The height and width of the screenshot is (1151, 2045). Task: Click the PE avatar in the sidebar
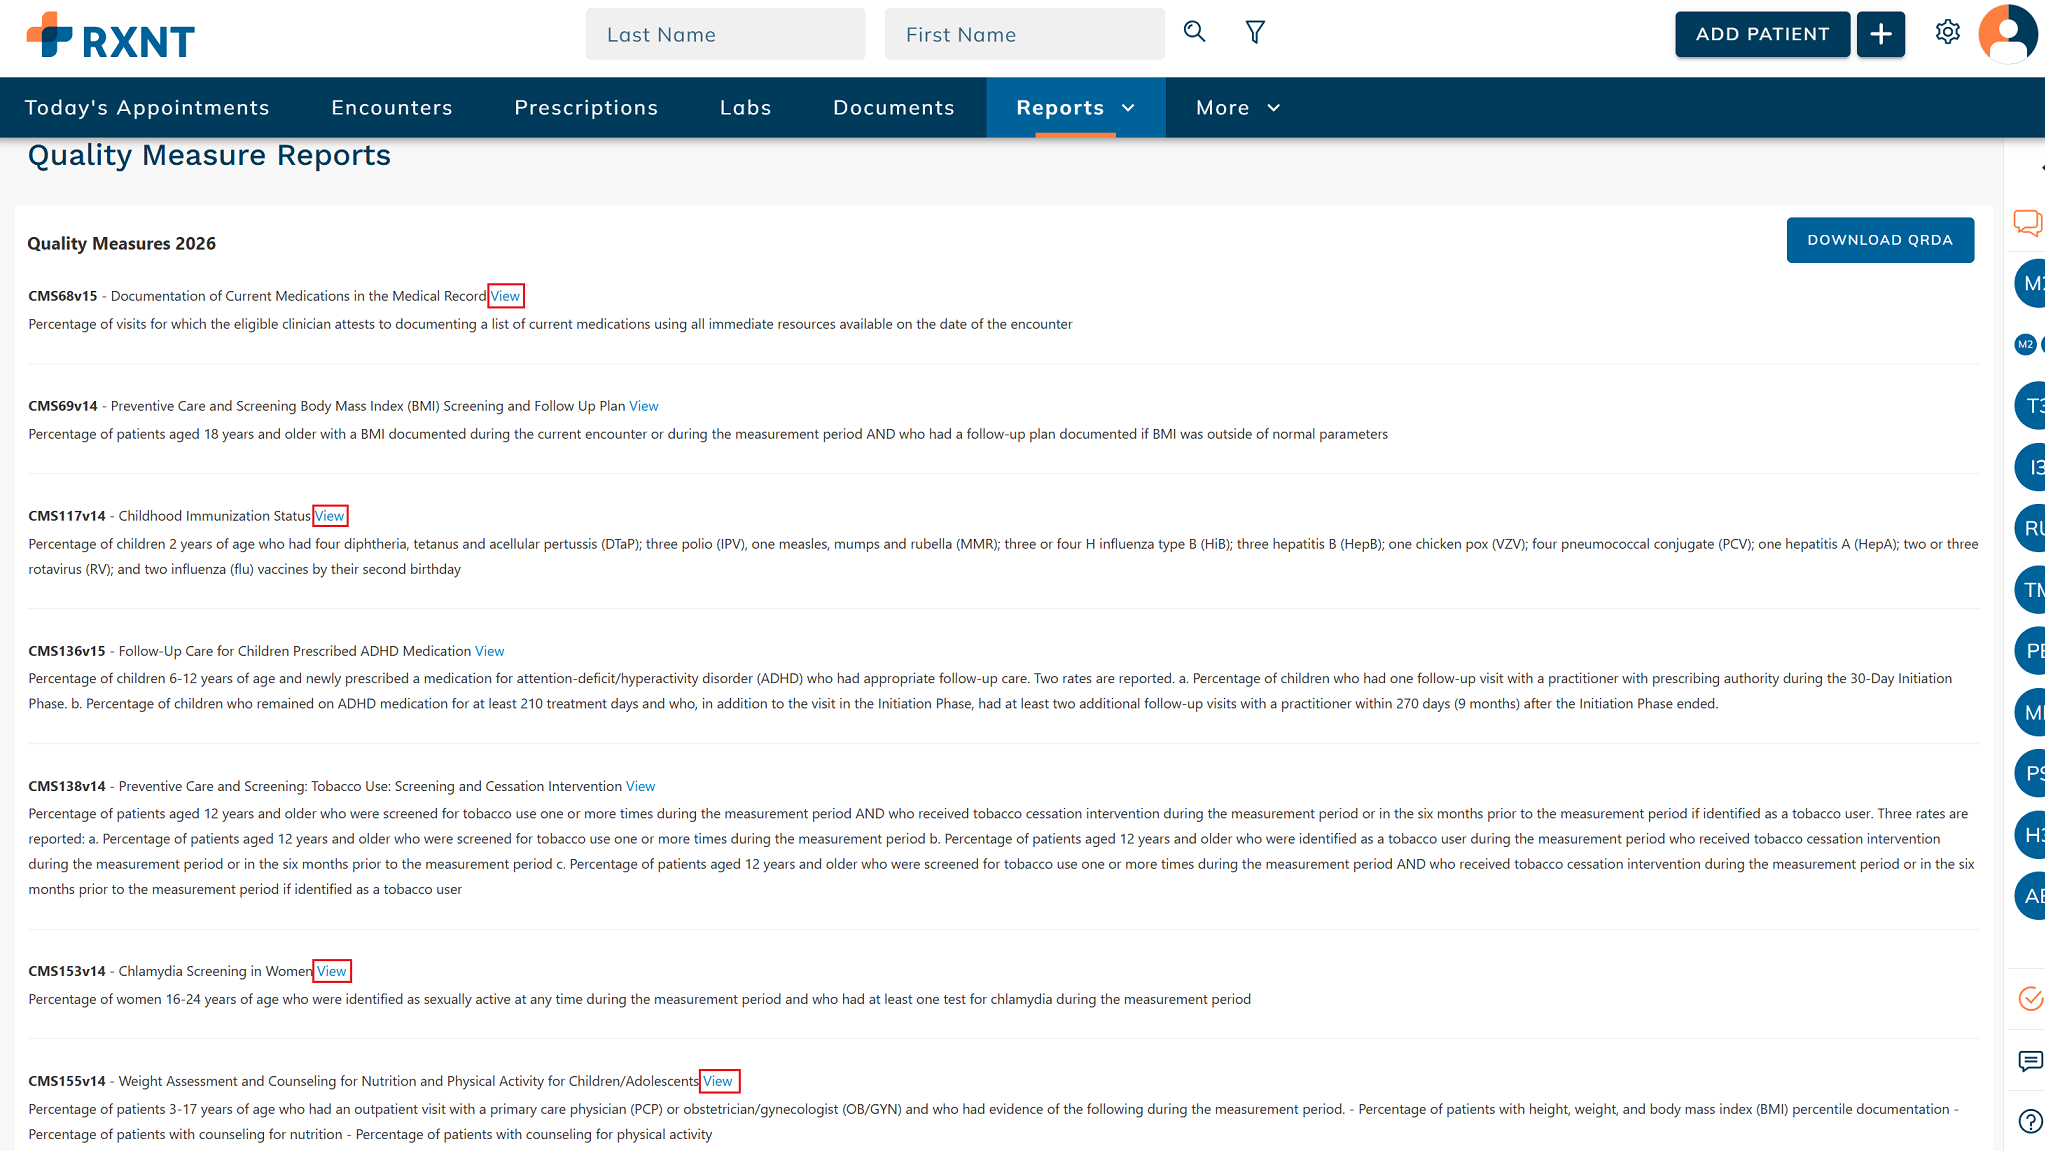tap(2030, 651)
